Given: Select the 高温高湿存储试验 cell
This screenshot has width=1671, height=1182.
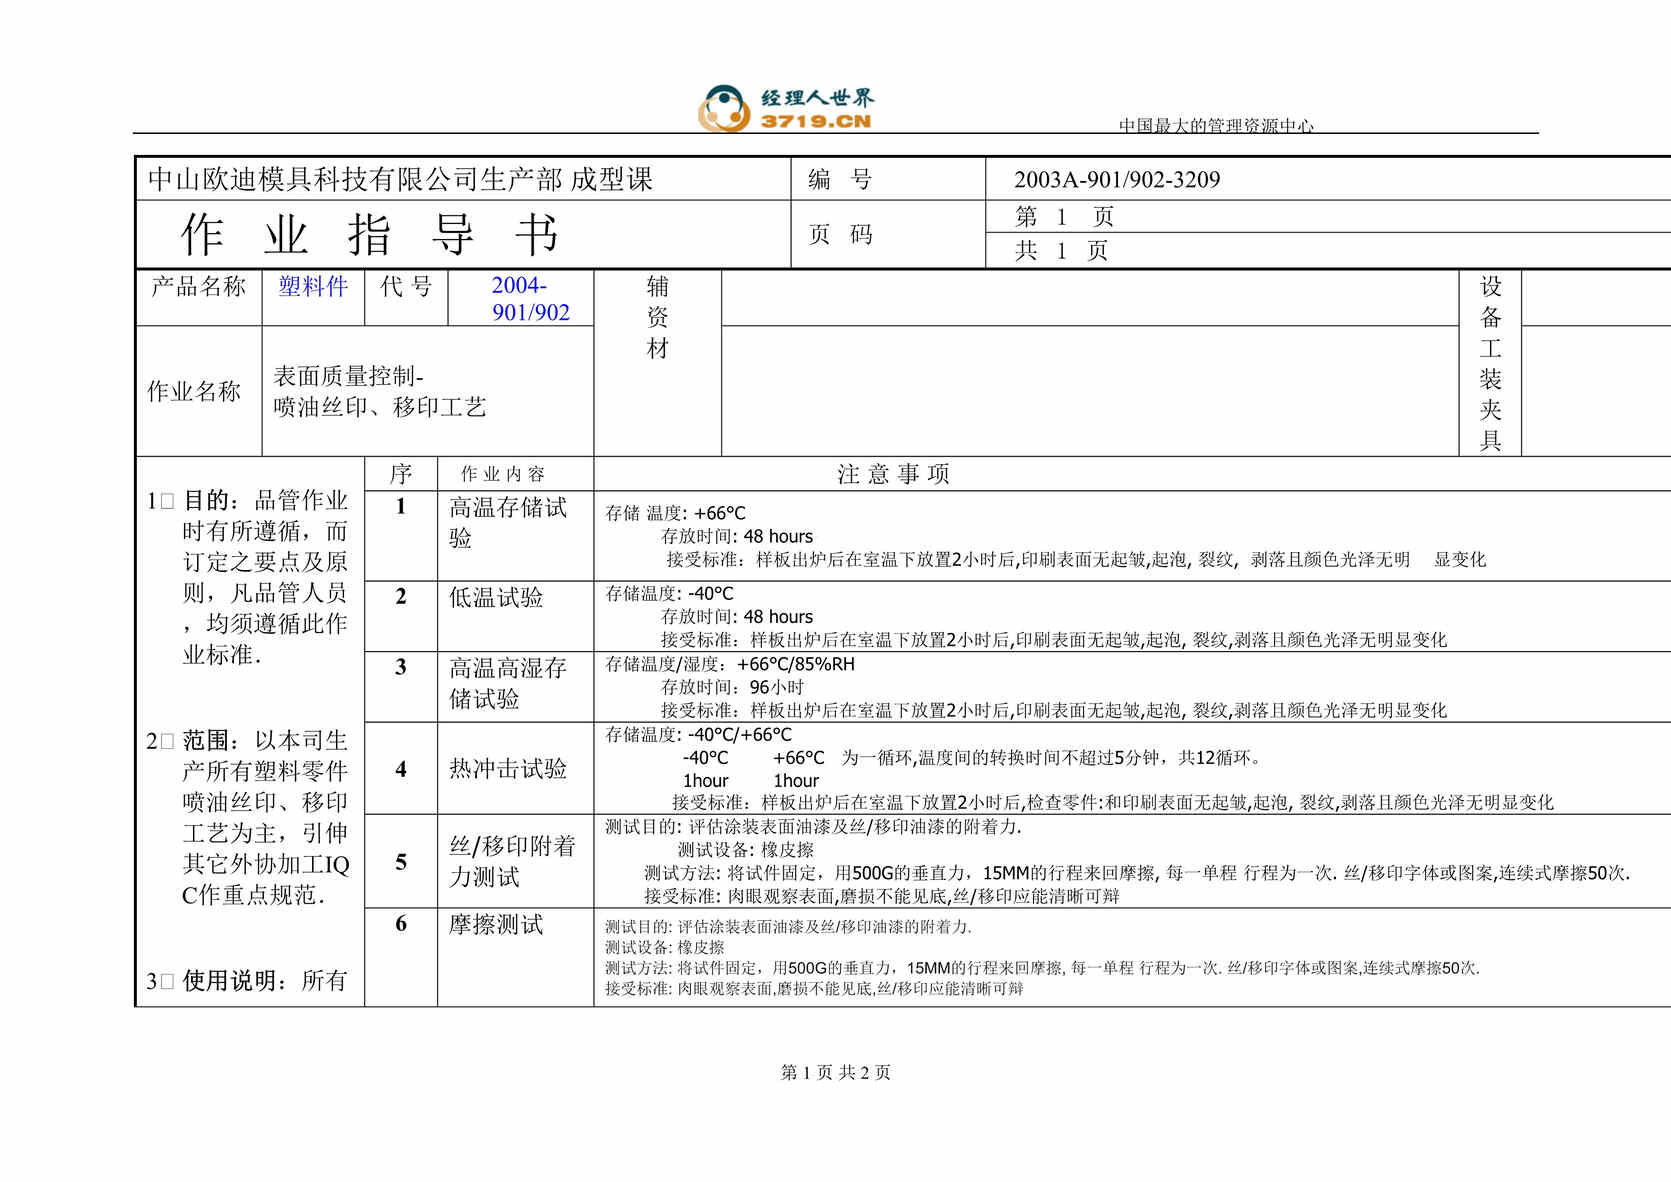Looking at the screenshot, I should [x=516, y=686].
